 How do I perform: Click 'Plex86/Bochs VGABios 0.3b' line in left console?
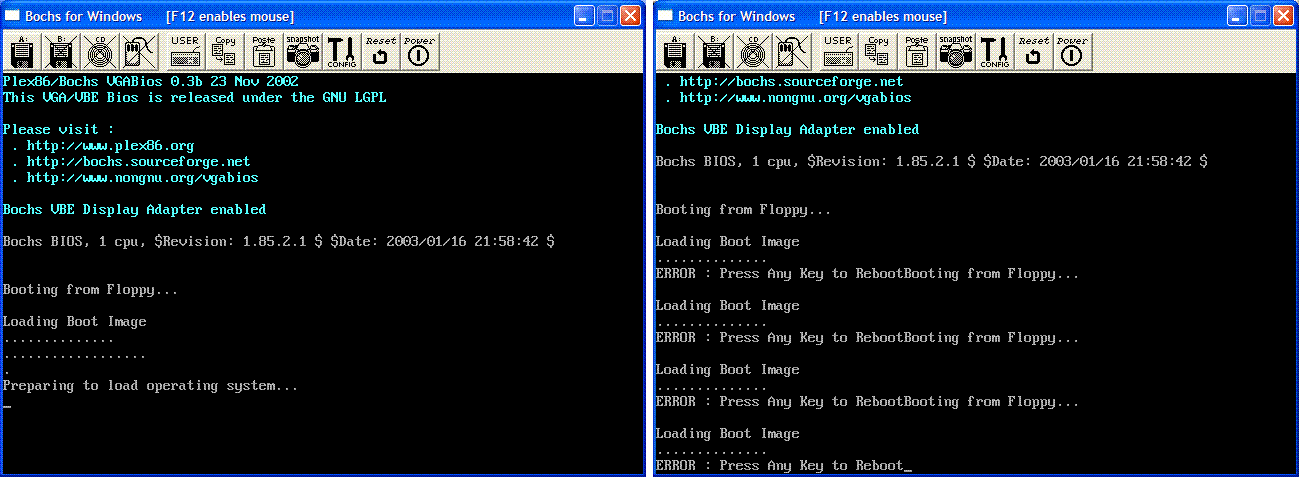pyautogui.click(x=151, y=82)
